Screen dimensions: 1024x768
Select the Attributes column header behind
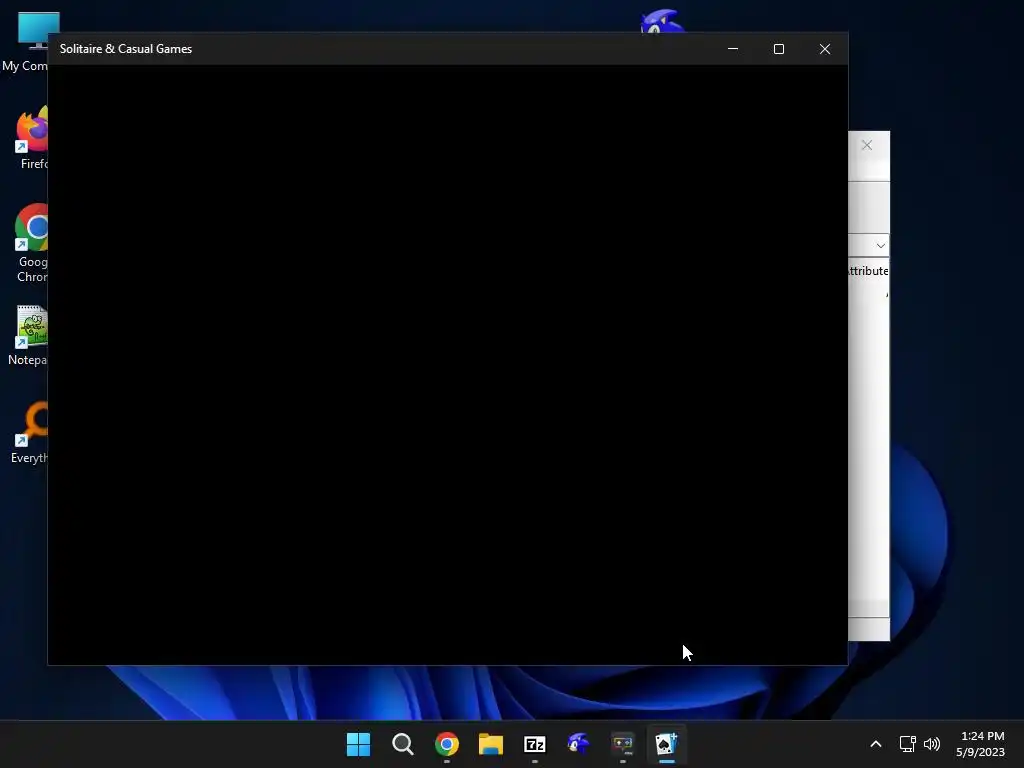pyautogui.click(x=868, y=271)
